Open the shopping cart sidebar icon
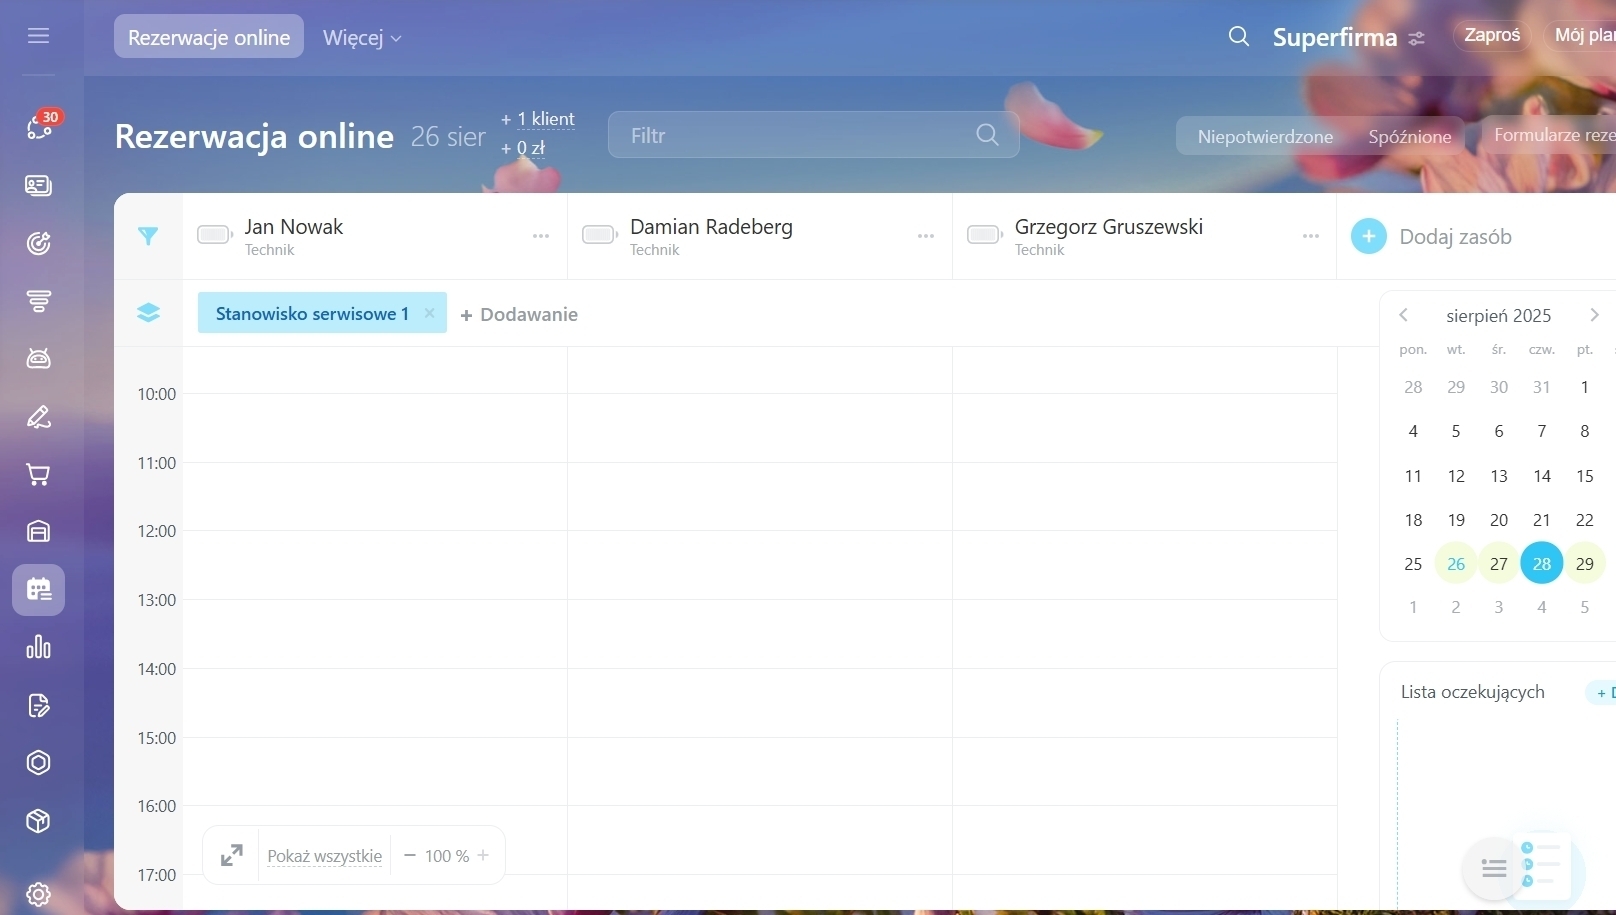Viewport: 1616px width, 915px height. [38, 474]
